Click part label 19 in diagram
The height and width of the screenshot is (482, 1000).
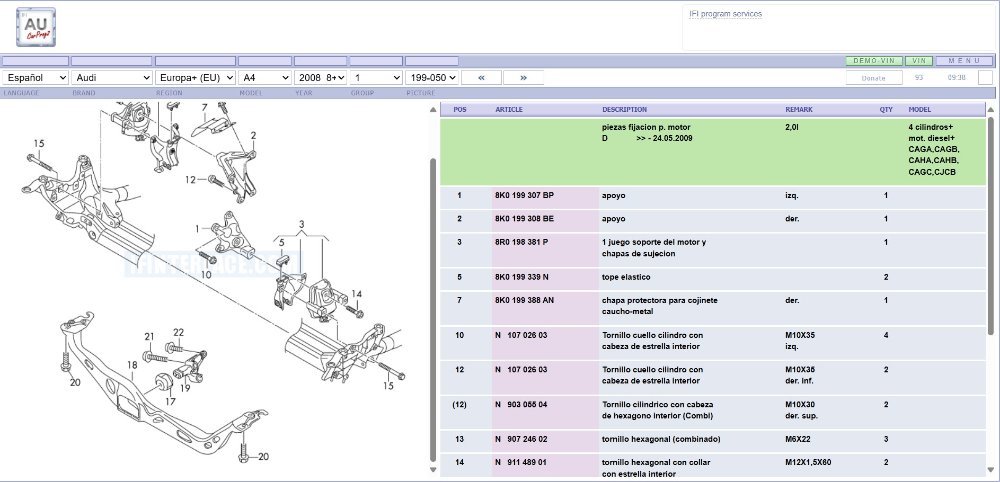(x=185, y=388)
